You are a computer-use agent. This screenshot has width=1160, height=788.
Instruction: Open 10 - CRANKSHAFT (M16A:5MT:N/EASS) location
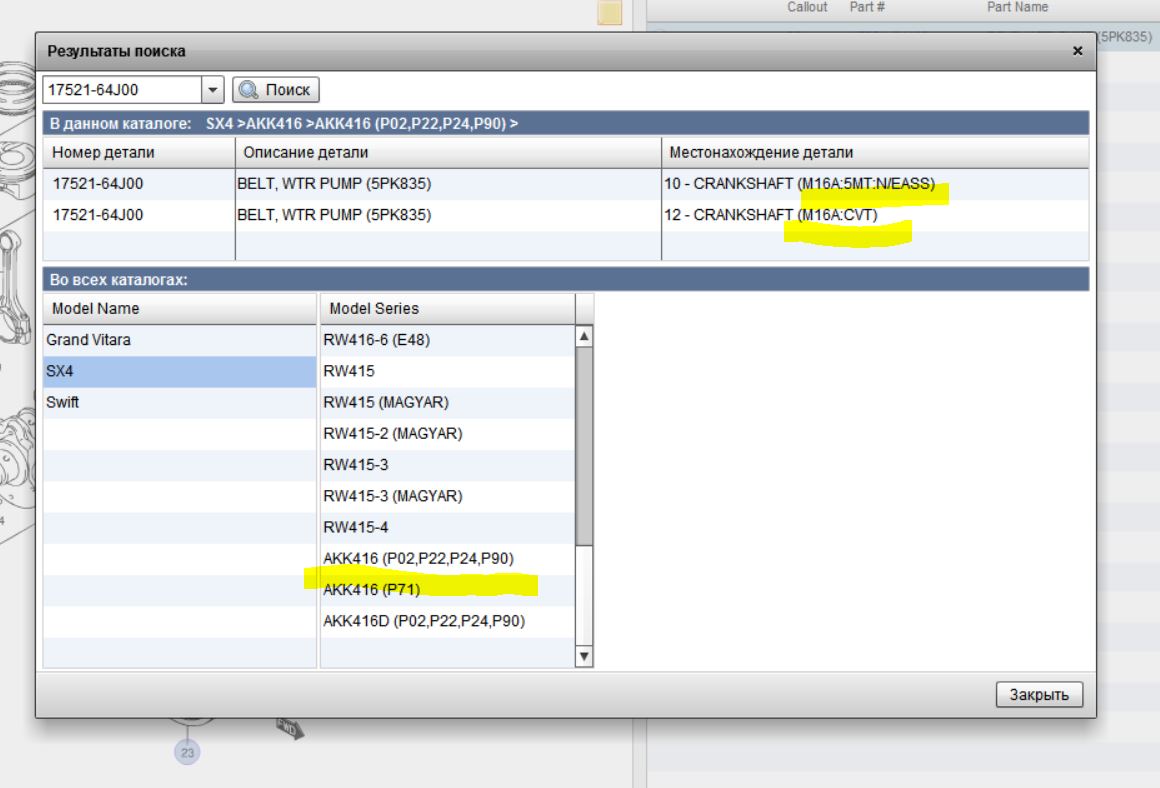click(x=798, y=184)
